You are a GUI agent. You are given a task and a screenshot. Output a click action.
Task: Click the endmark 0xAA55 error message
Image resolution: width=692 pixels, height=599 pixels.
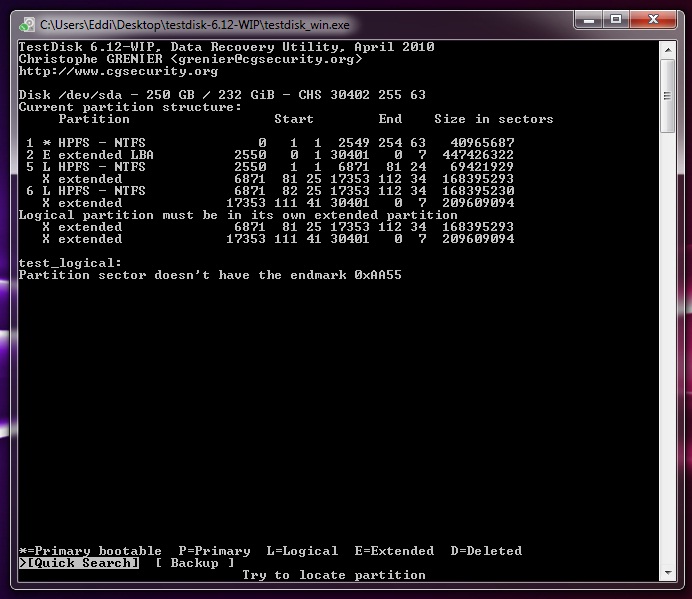pos(210,275)
